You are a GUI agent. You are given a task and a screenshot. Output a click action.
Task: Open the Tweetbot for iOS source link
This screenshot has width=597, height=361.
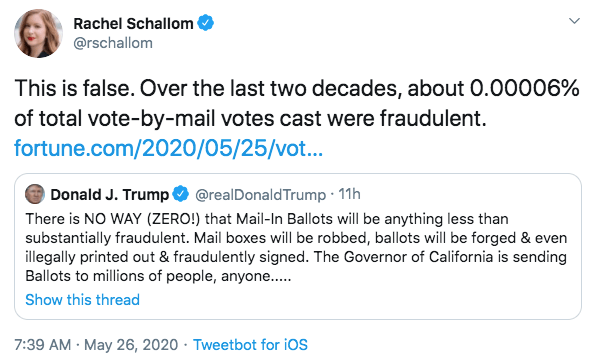250,345
